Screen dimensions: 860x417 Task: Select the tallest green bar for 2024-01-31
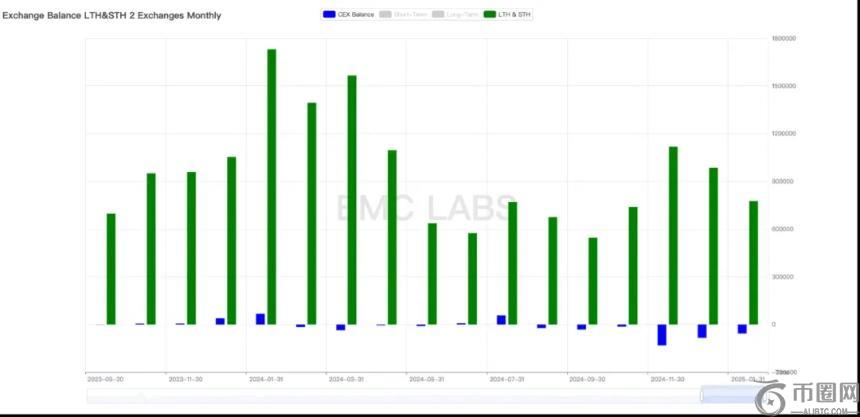272,186
